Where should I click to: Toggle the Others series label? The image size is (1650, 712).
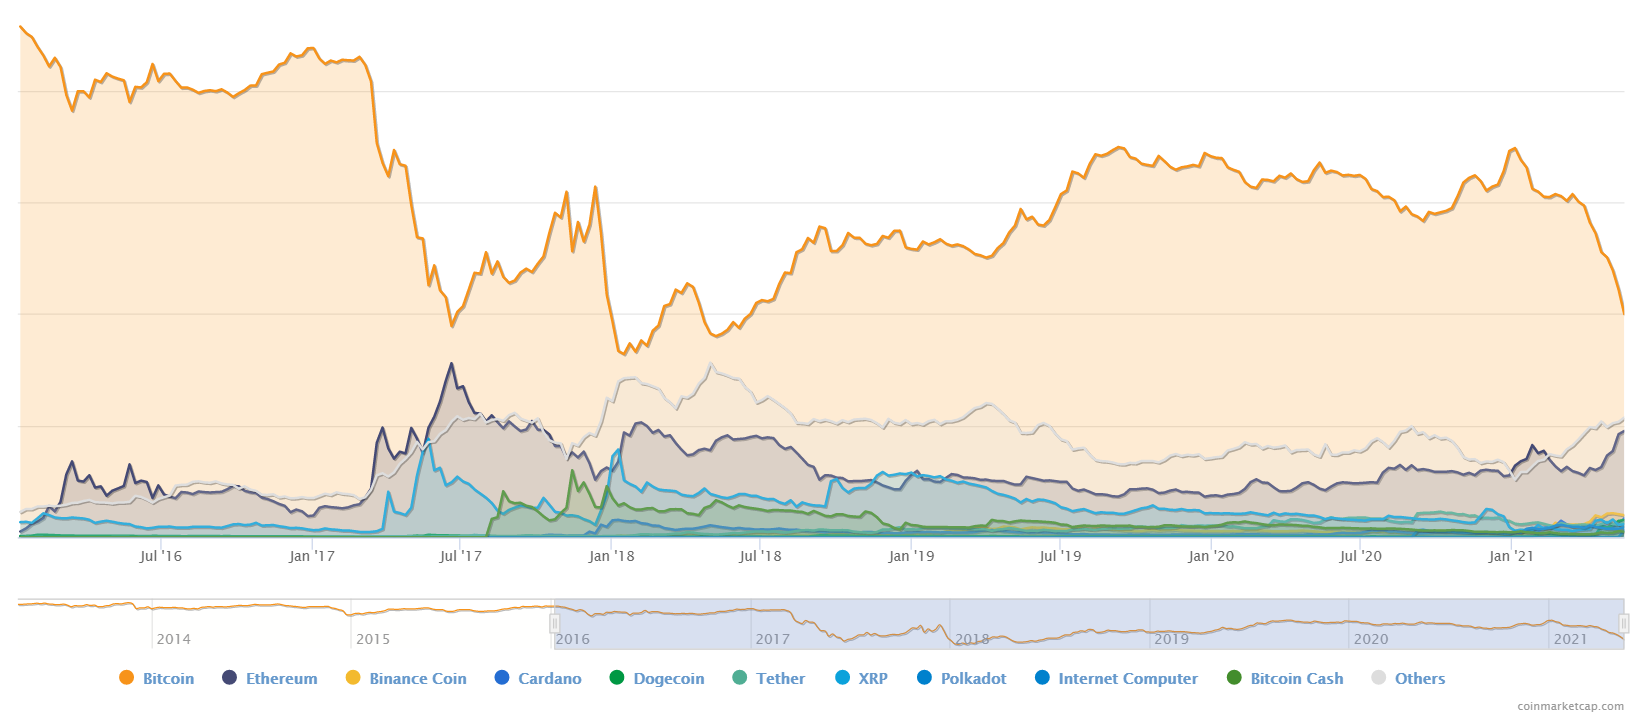(x=1419, y=678)
